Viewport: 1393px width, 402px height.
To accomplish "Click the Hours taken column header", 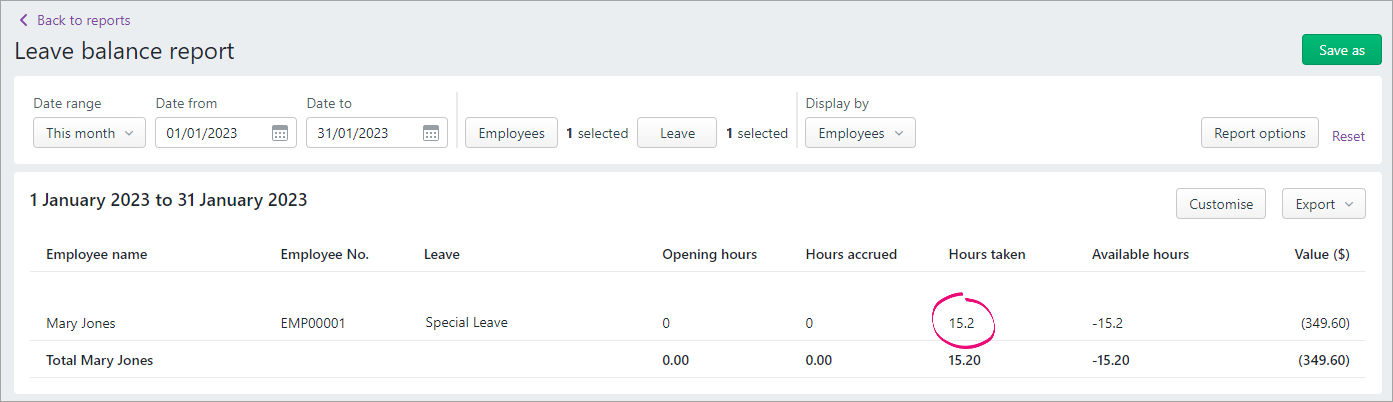I will point(986,254).
